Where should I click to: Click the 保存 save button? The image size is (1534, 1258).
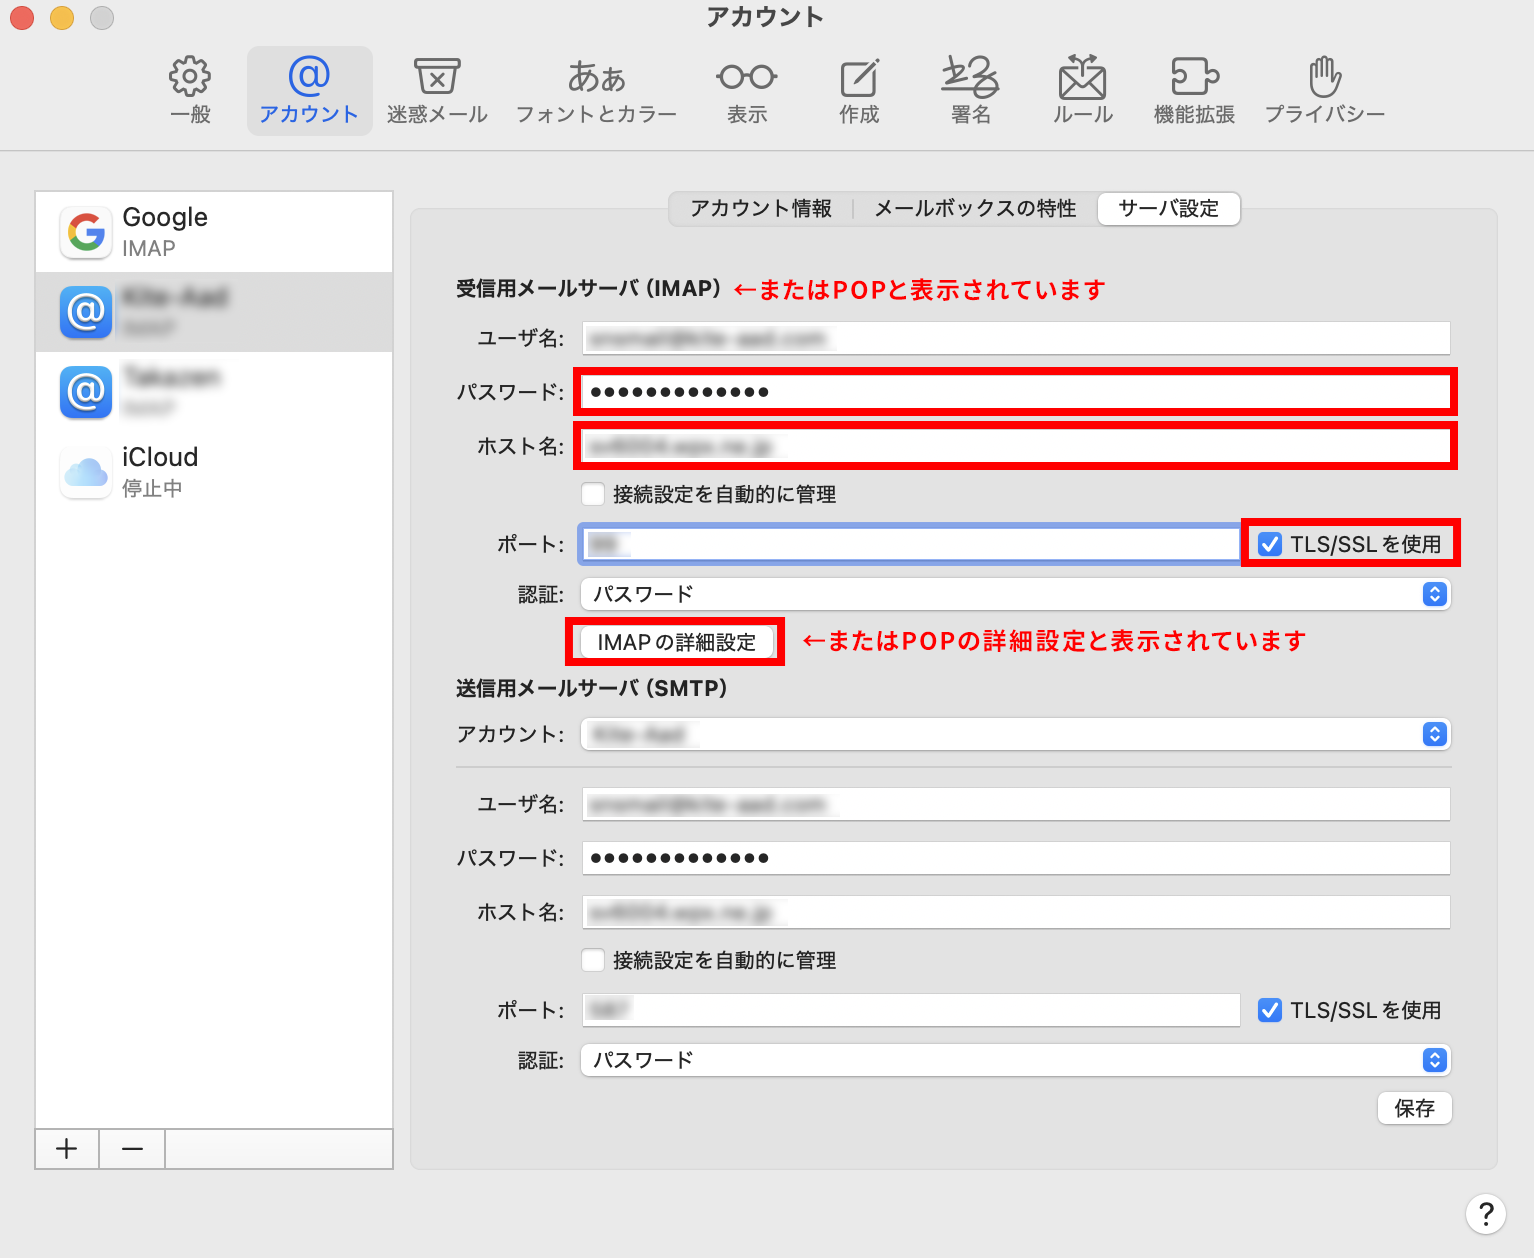coord(1414,1108)
